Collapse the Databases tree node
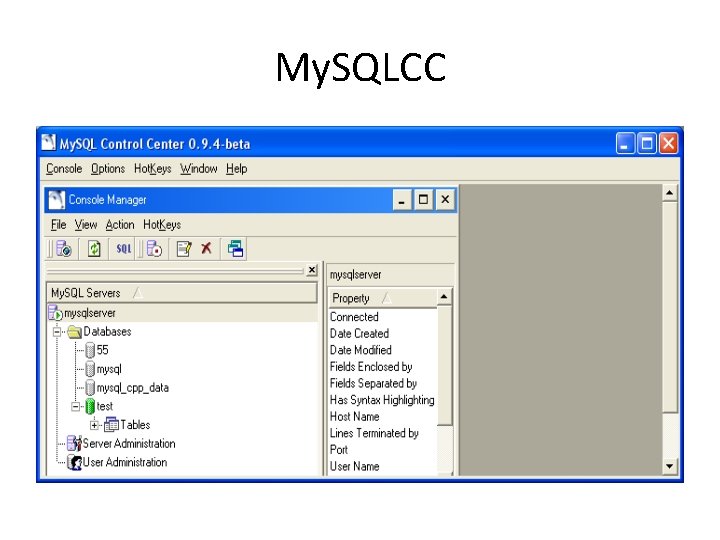Image resolution: width=720 pixels, height=540 pixels. coord(57,332)
